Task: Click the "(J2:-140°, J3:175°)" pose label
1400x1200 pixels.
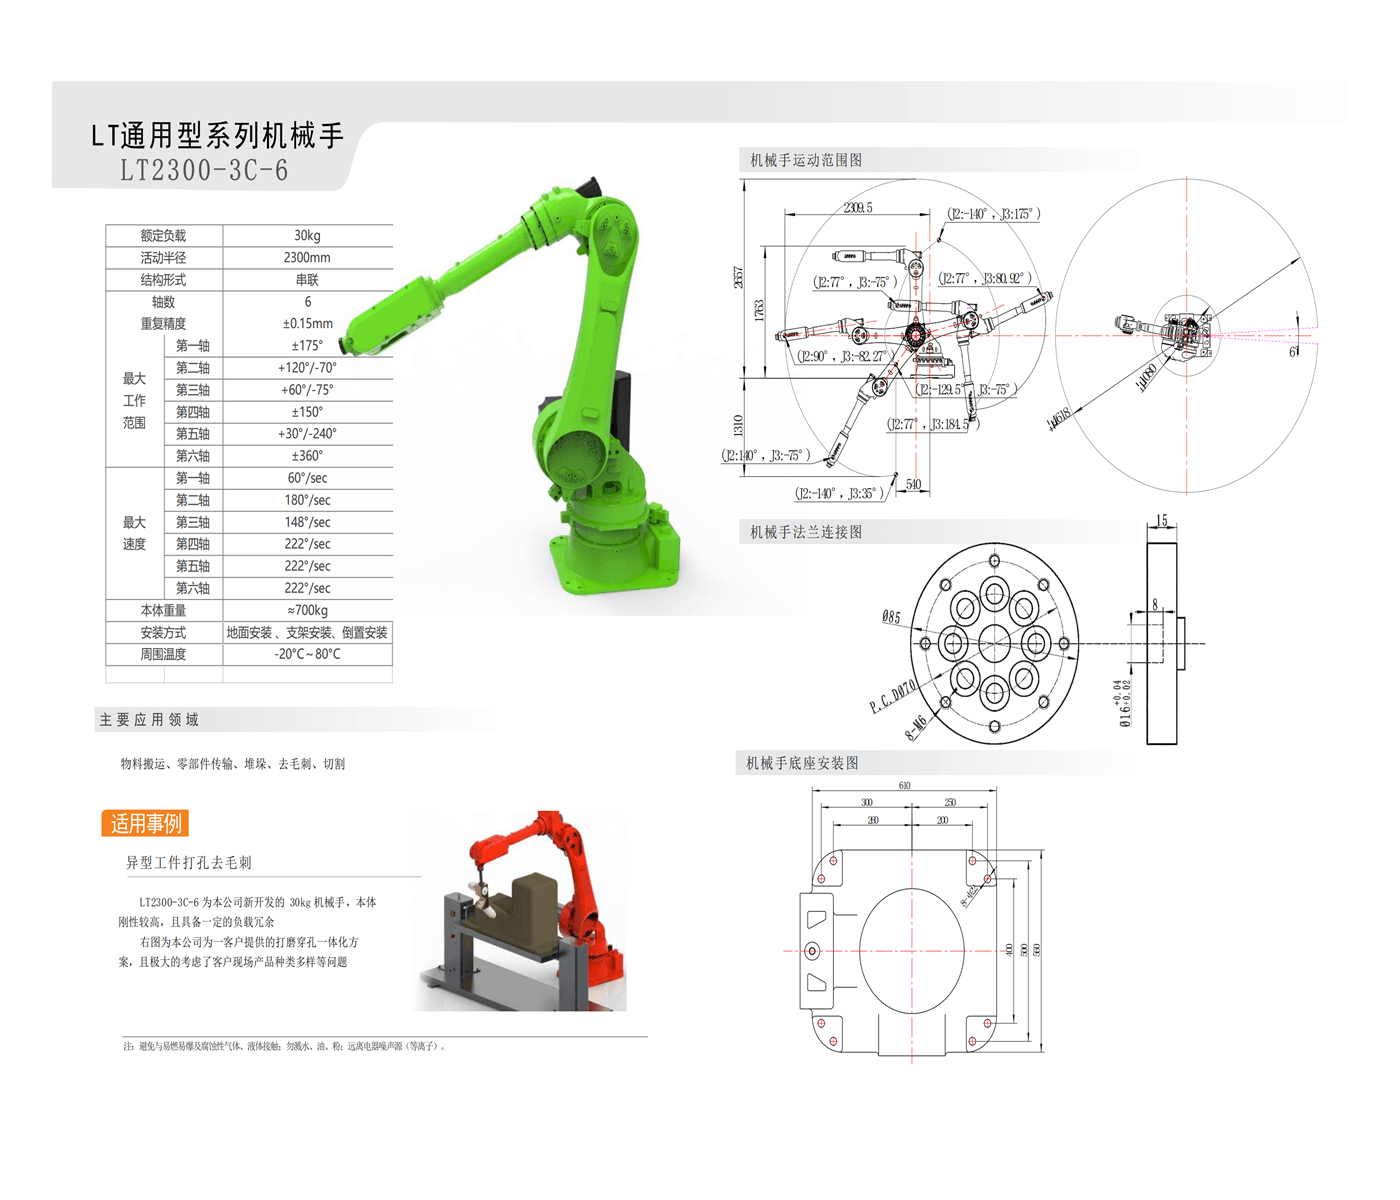Action: click(994, 214)
